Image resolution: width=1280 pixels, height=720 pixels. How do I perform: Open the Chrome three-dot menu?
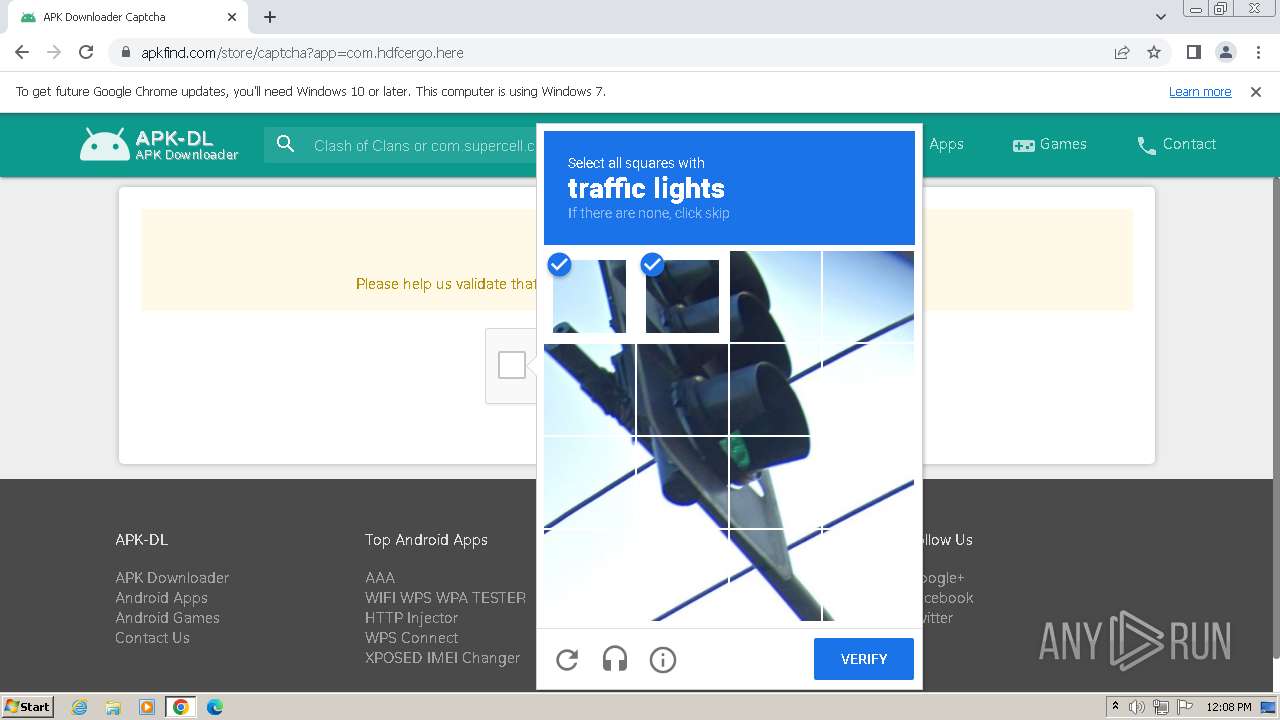point(1258,52)
